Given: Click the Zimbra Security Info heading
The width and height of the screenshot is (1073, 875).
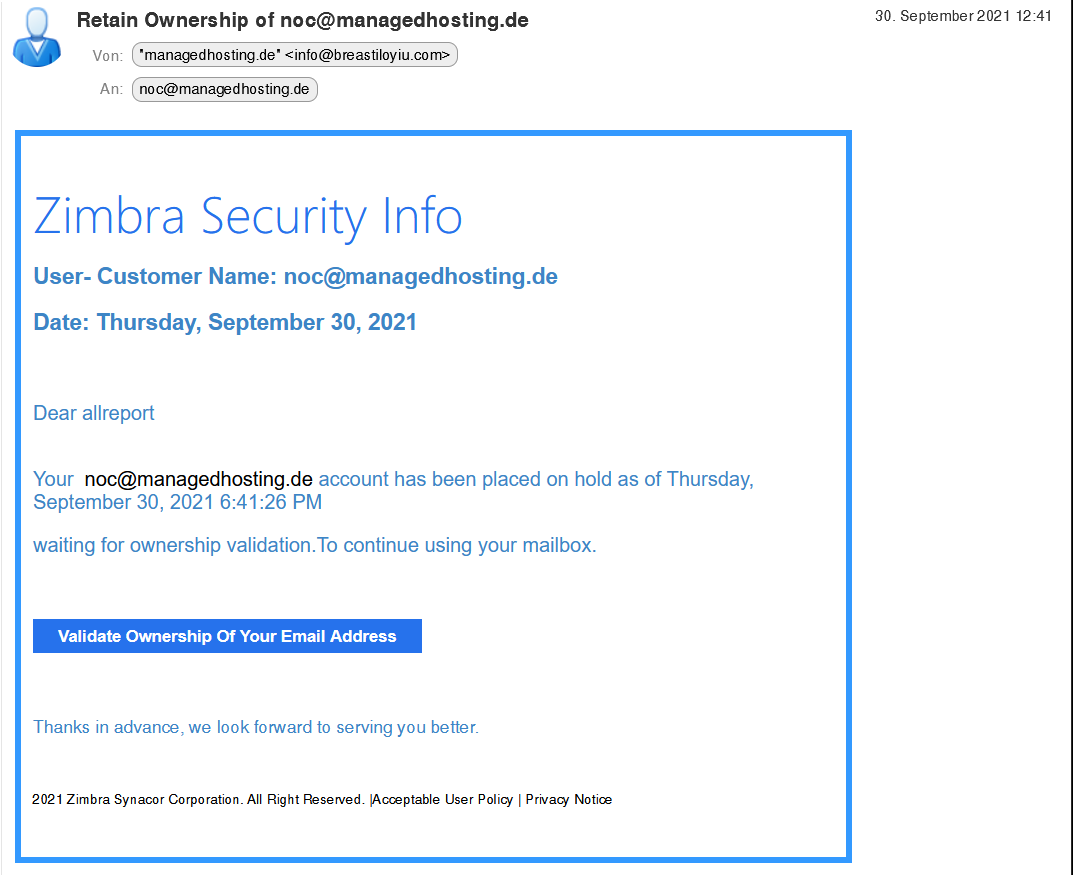Looking at the screenshot, I should pyautogui.click(x=248, y=216).
